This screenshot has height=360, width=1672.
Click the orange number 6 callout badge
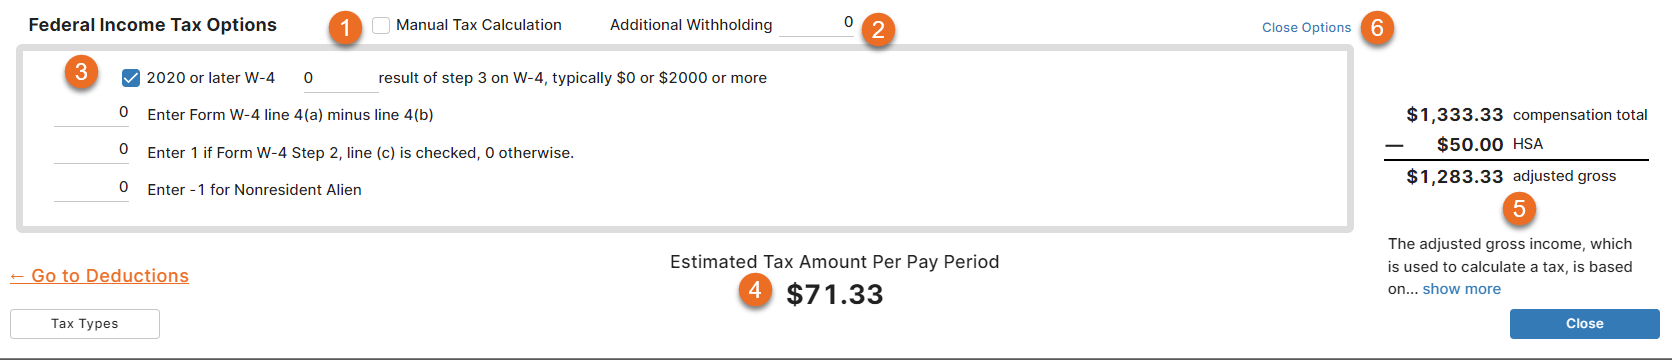(x=1377, y=28)
